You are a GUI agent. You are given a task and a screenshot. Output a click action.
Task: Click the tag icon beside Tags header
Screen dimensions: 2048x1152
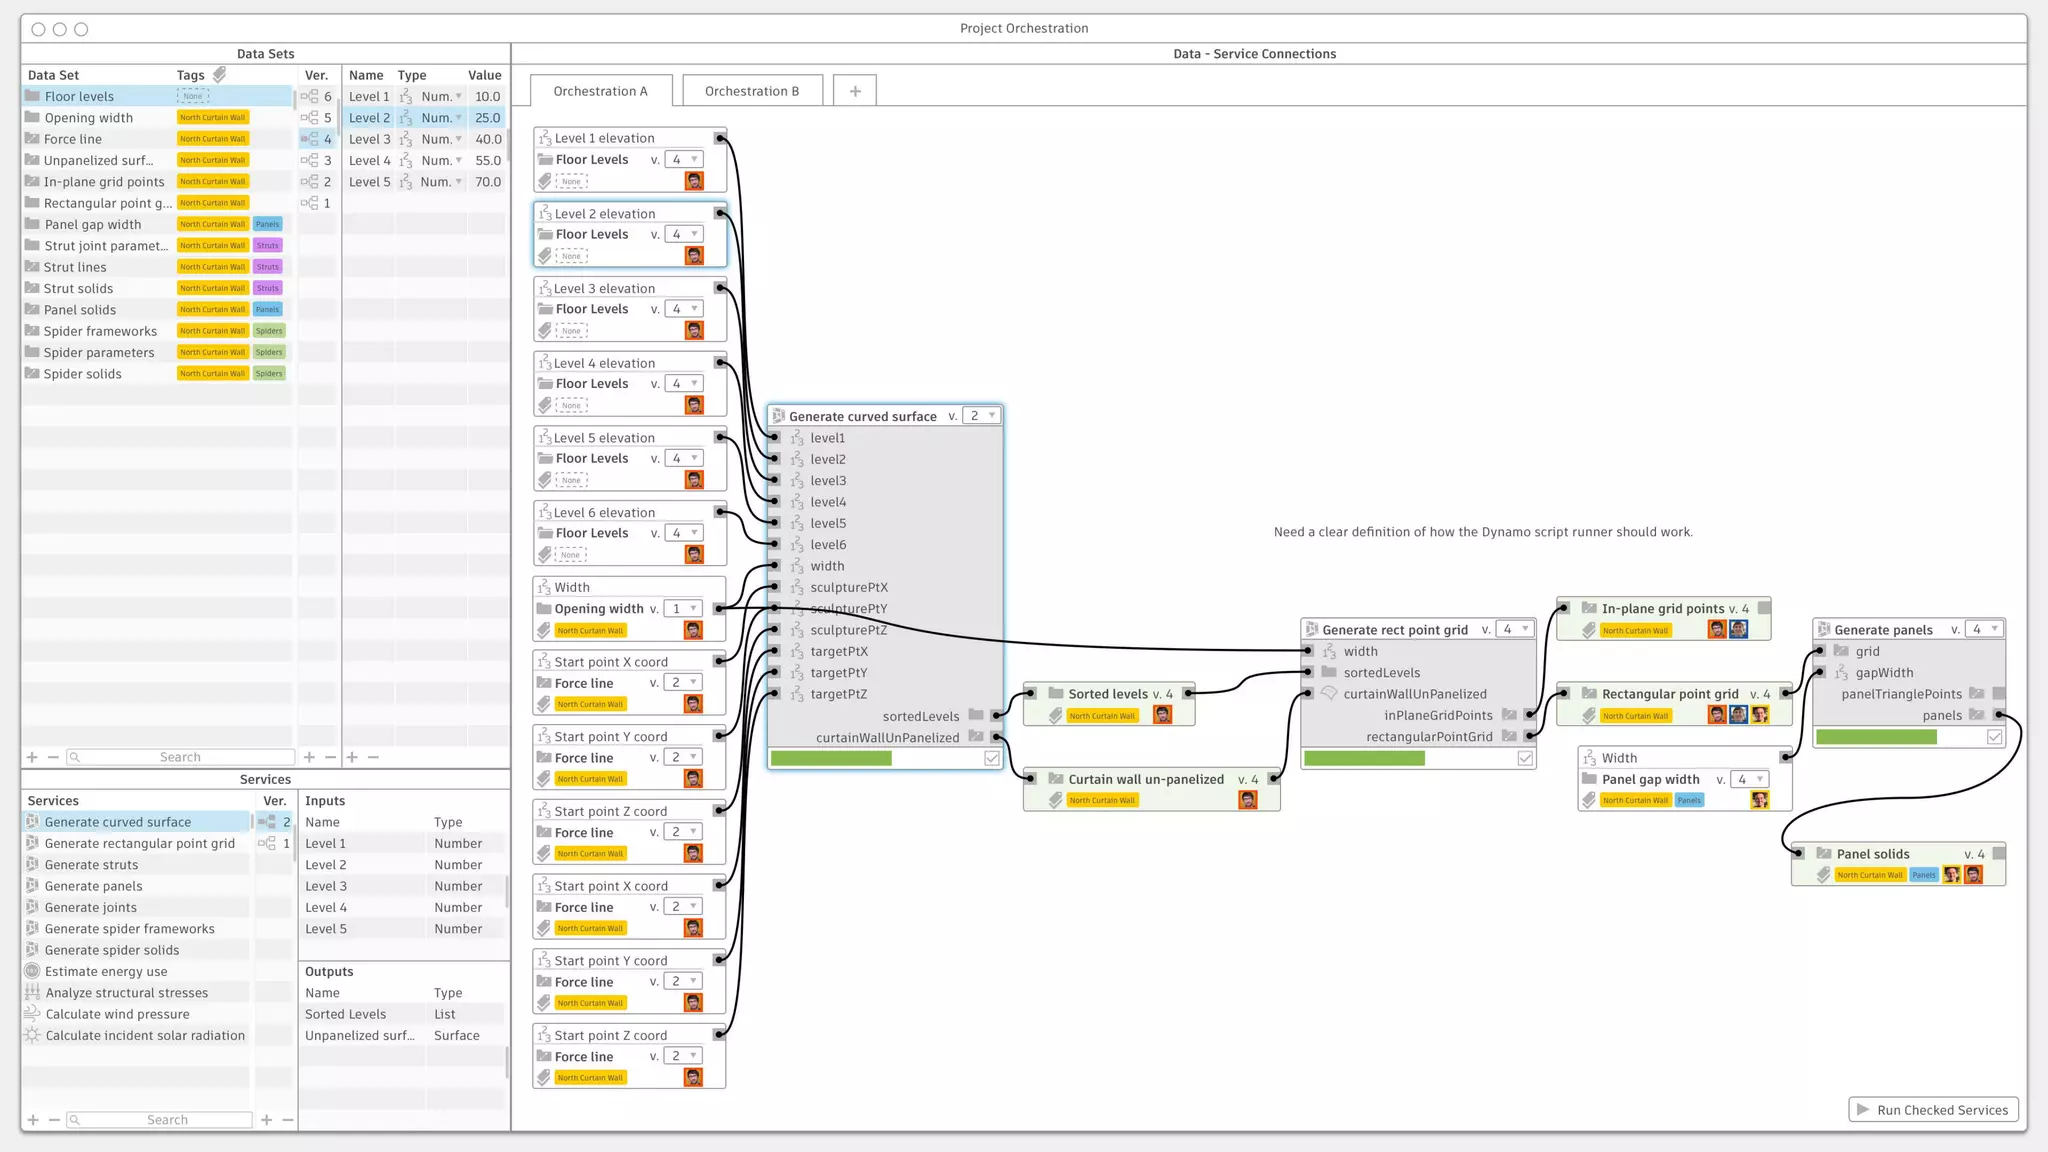pos(220,75)
